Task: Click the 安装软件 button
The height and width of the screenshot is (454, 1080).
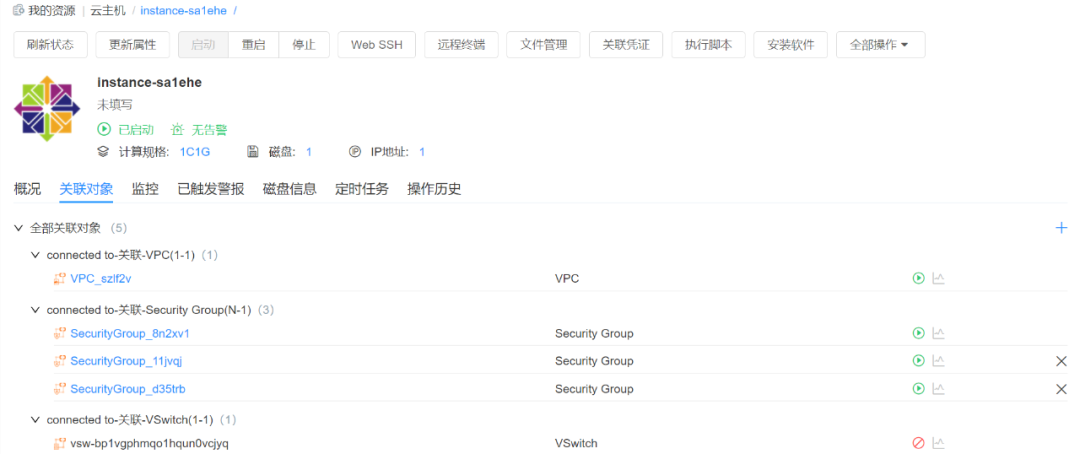Action: [791, 45]
